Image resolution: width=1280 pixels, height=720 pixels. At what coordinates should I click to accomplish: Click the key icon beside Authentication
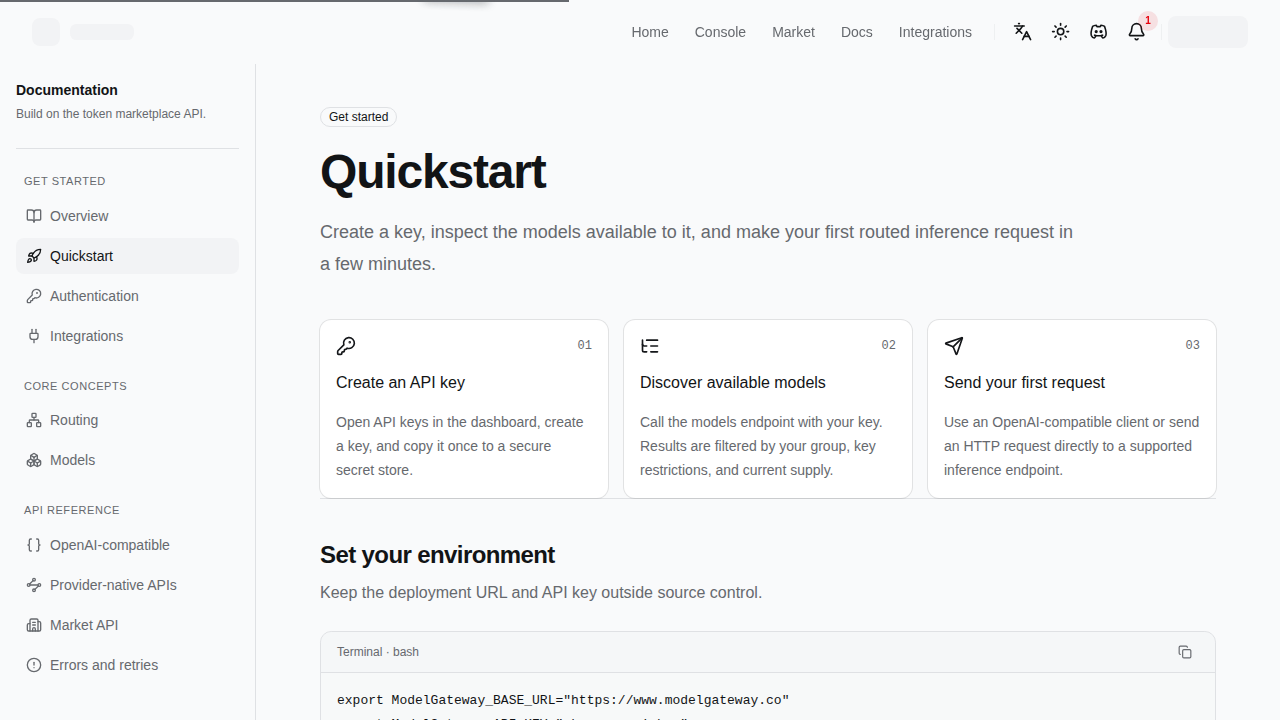34,296
